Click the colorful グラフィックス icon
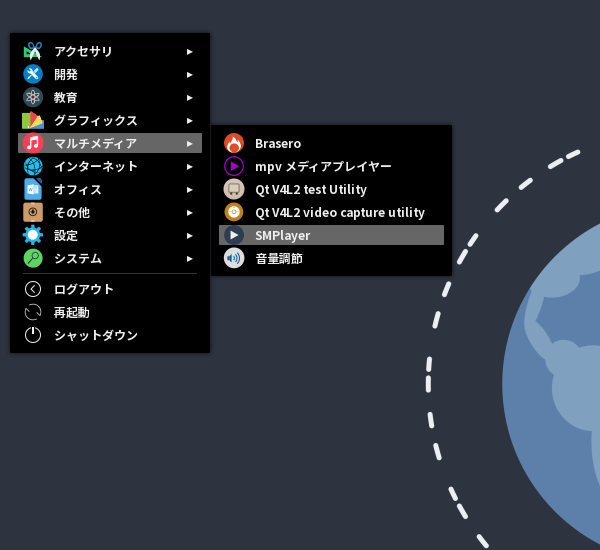 (33, 120)
